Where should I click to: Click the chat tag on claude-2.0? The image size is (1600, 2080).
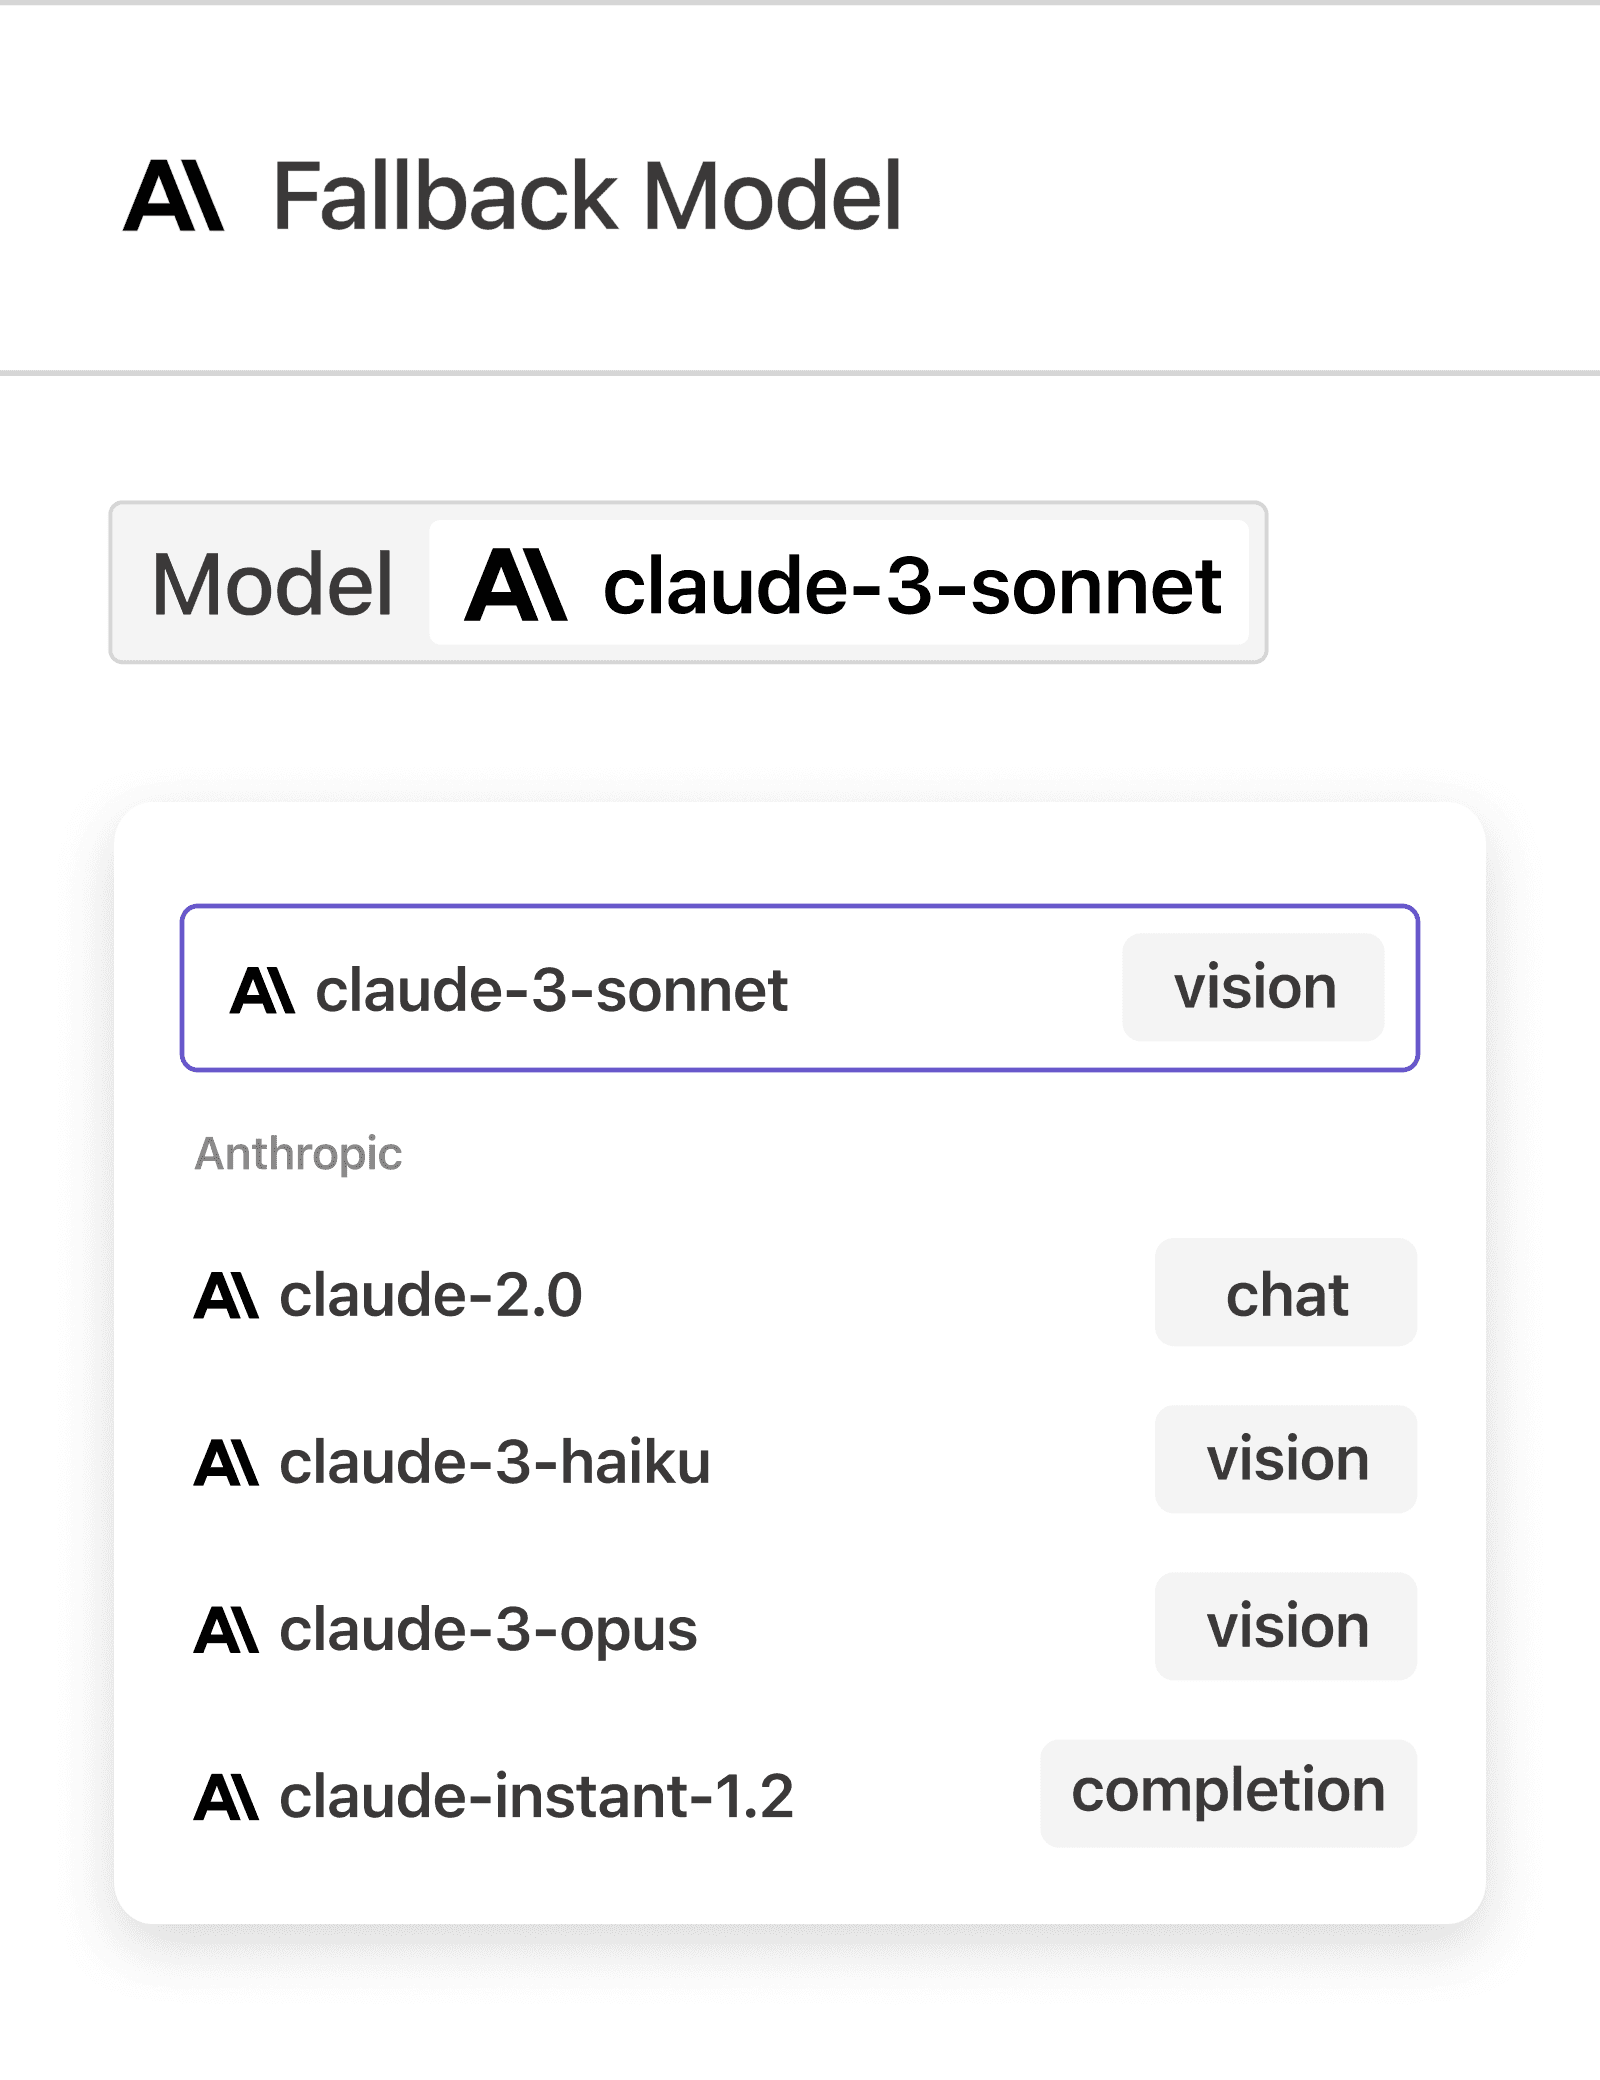[1286, 1294]
